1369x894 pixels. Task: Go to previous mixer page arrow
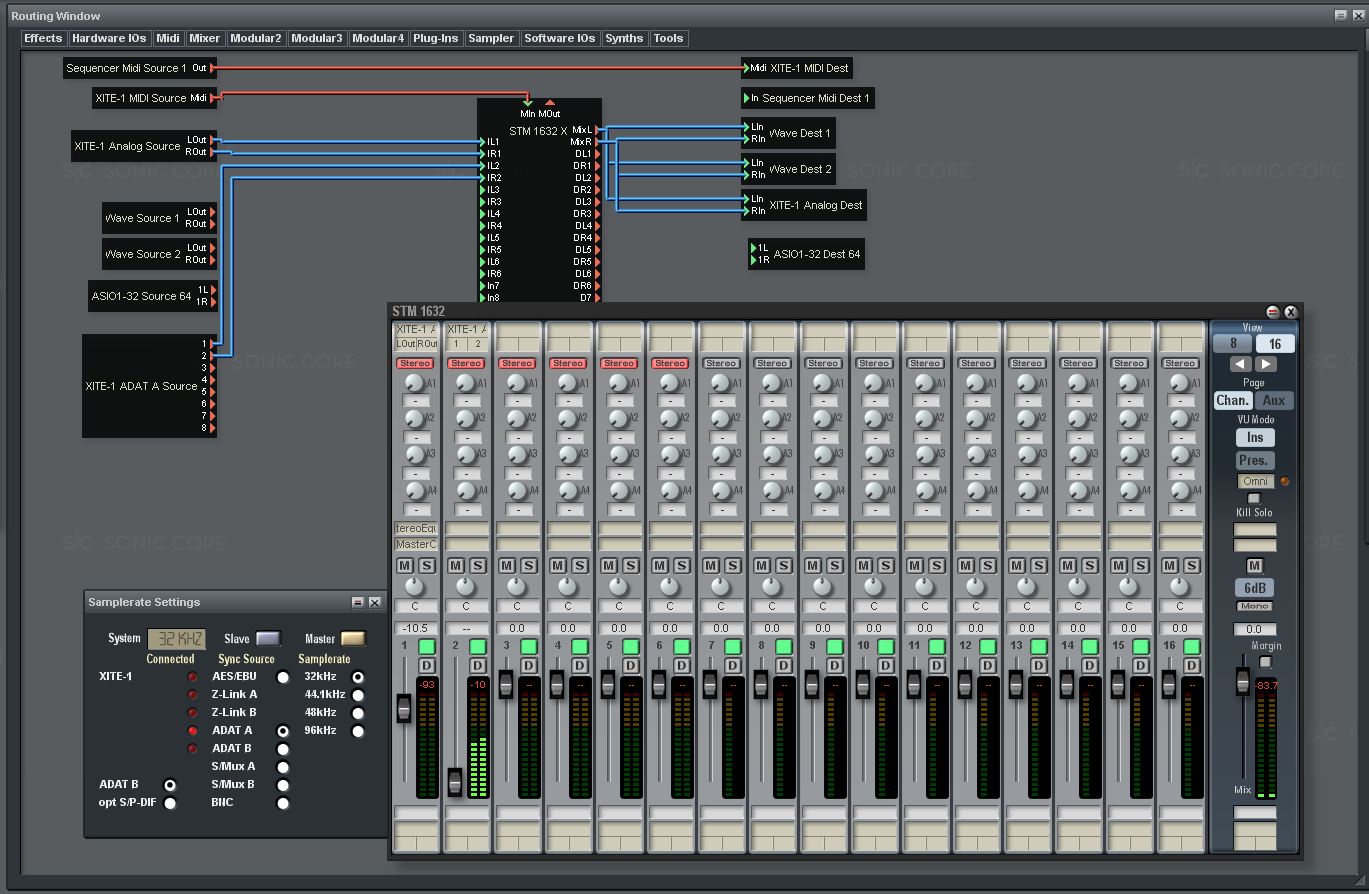click(1241, 364)
